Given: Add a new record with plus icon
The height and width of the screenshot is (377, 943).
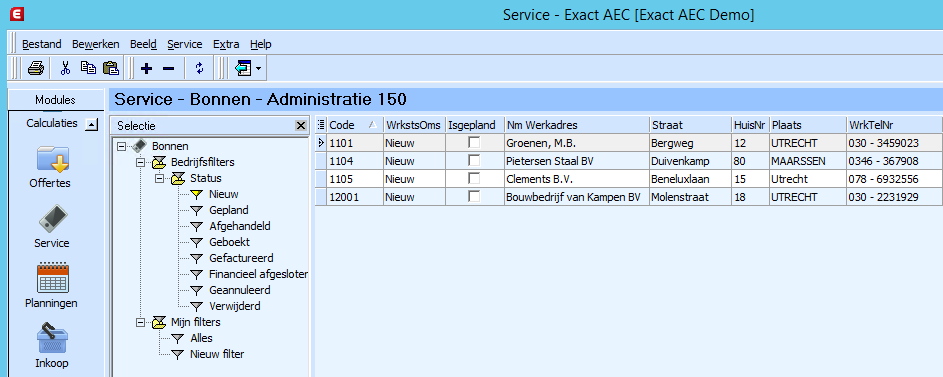Looking at the screenshot, I should click(x=146, y=69).
